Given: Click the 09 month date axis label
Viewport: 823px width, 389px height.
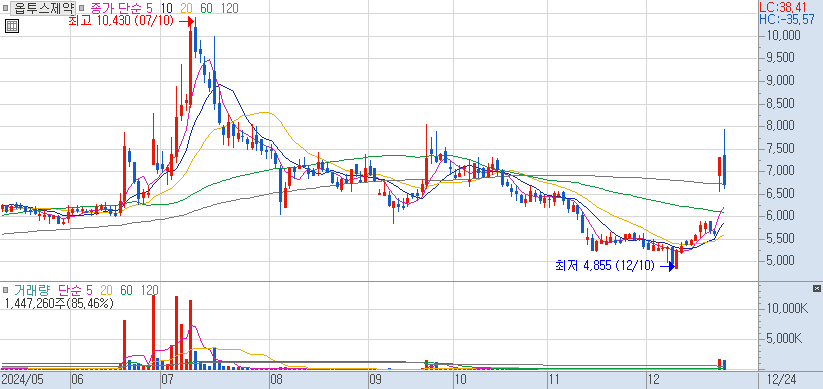Looking at the screenshot, I should (x=374, y=379).
